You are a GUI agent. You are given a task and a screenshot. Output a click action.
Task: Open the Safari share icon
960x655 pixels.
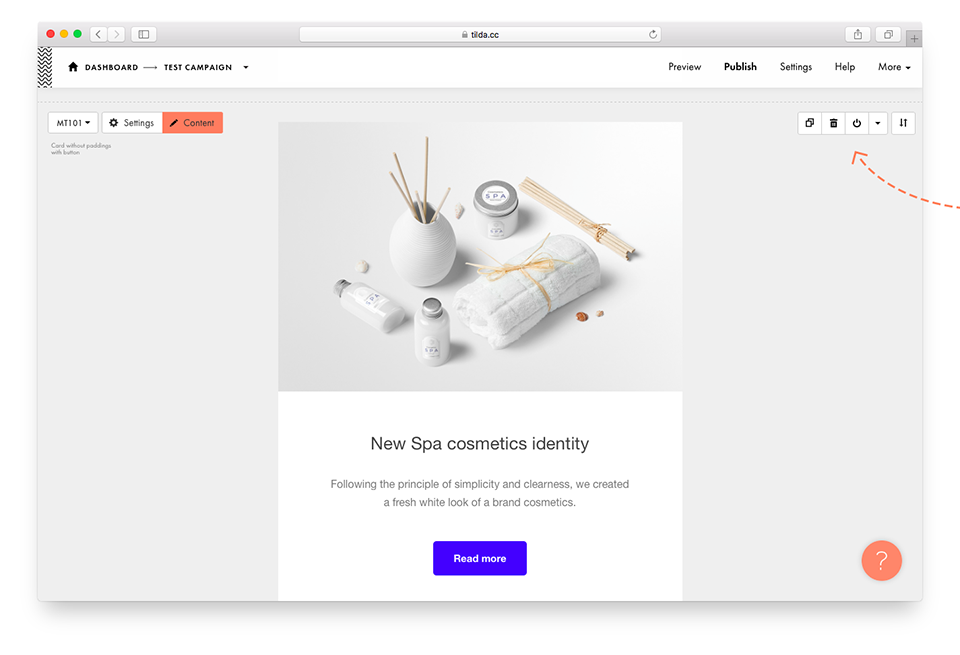(x=858, y=34)
